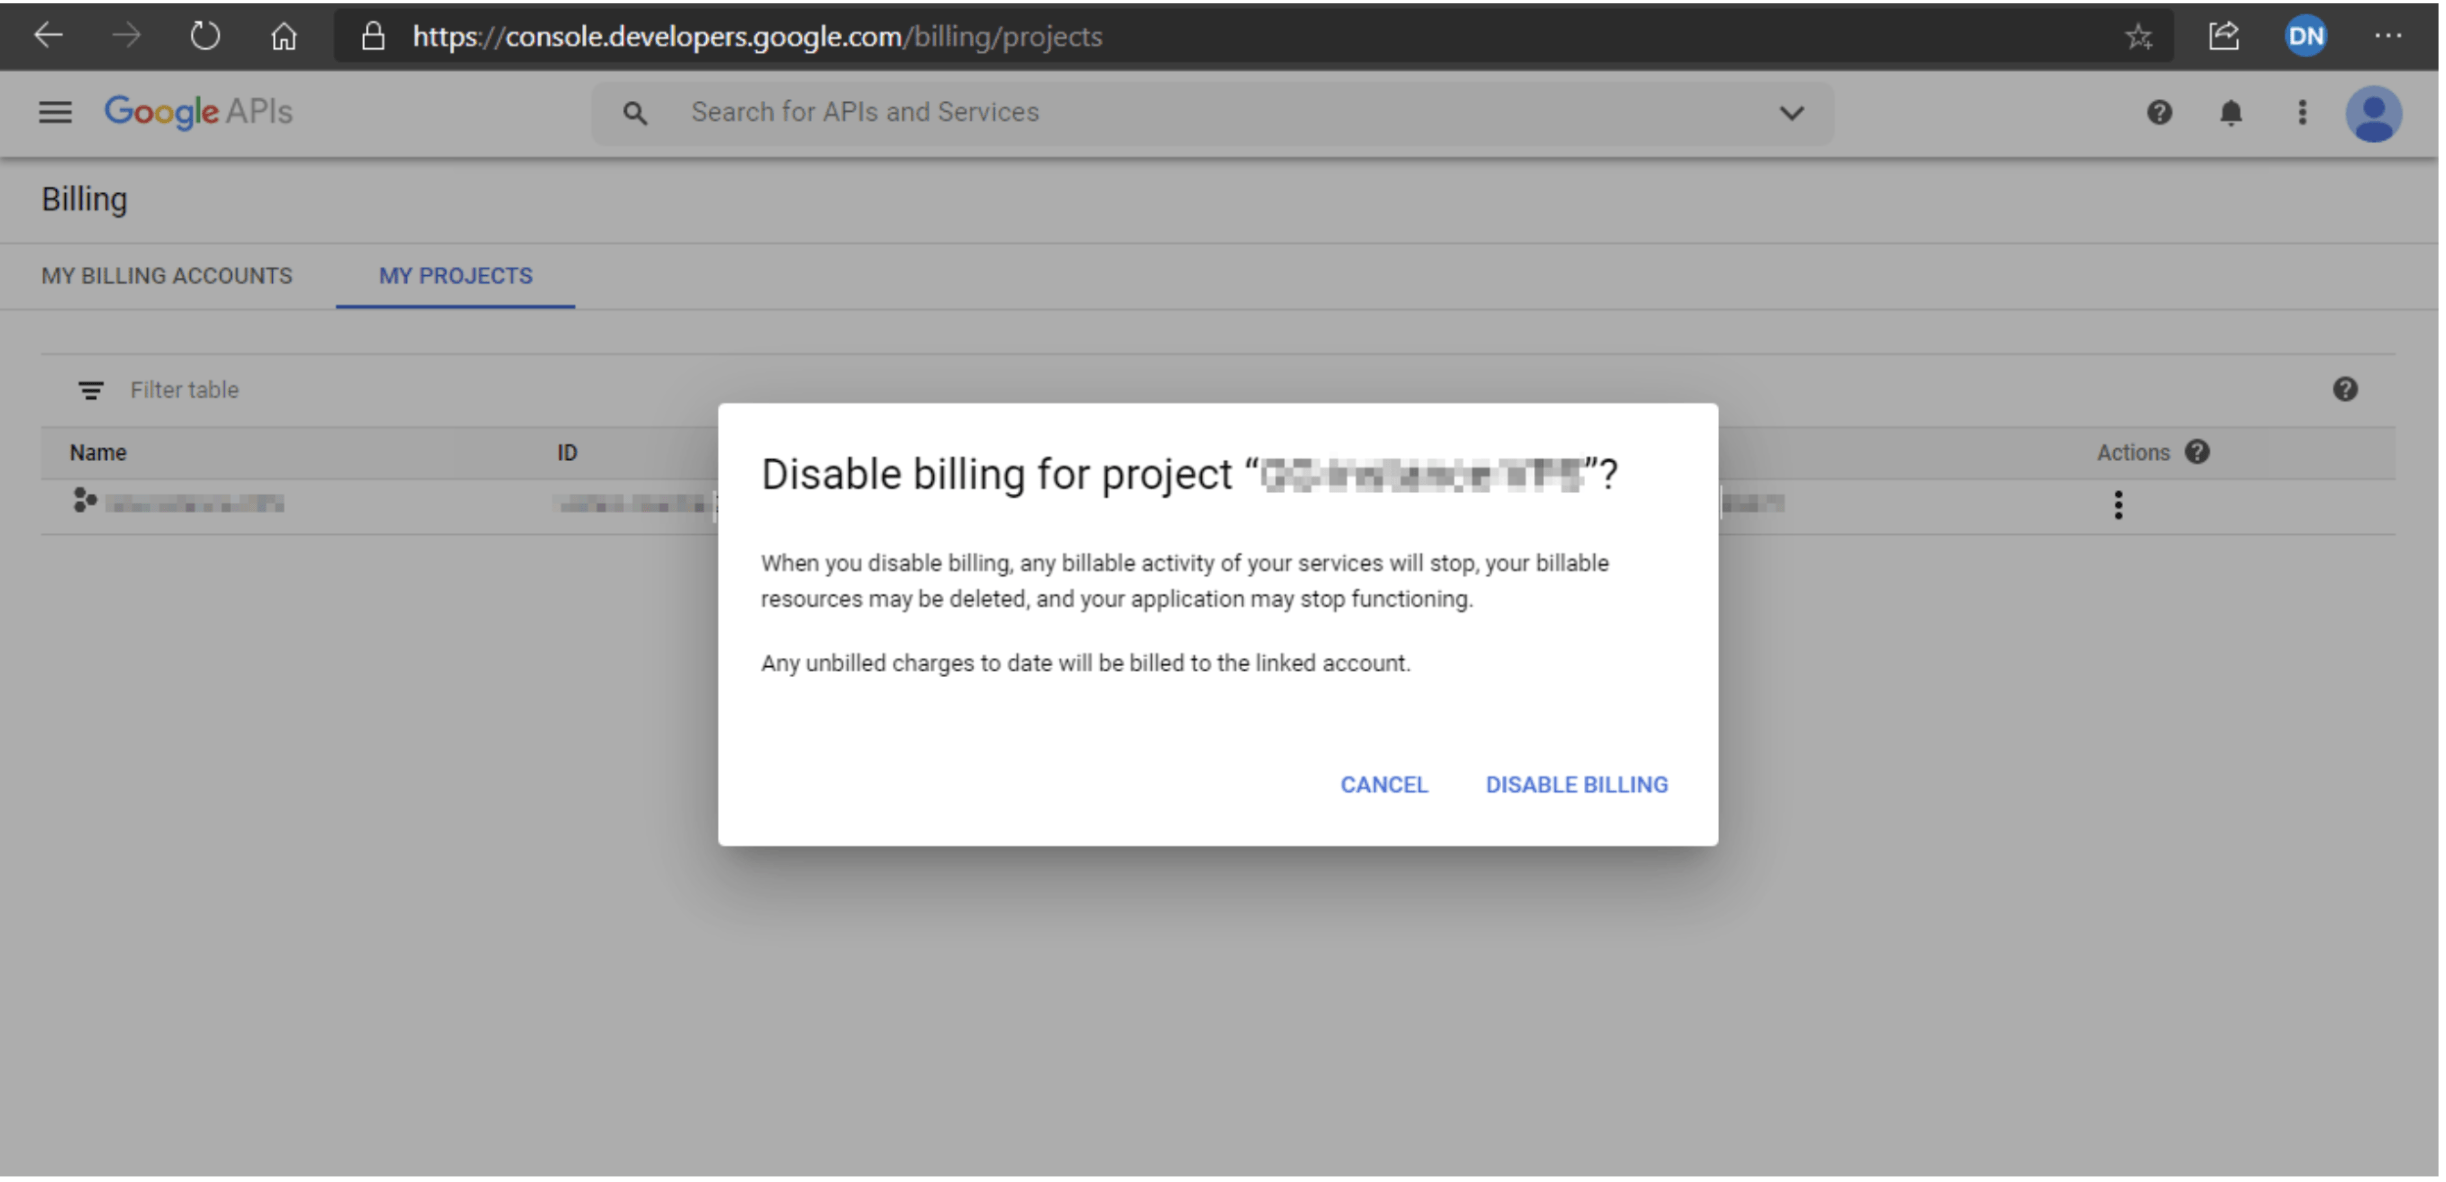The width and height of the screenshot is (2446, 1182).
Task: Open the help icon in the header
Action: (x=2159, y=113)
